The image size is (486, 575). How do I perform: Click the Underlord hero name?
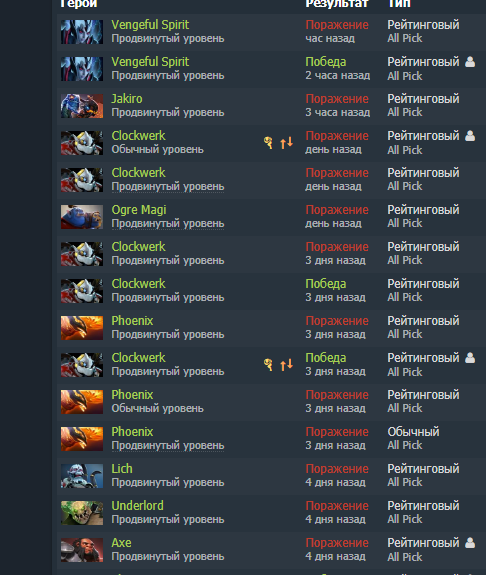click(138, 506)
